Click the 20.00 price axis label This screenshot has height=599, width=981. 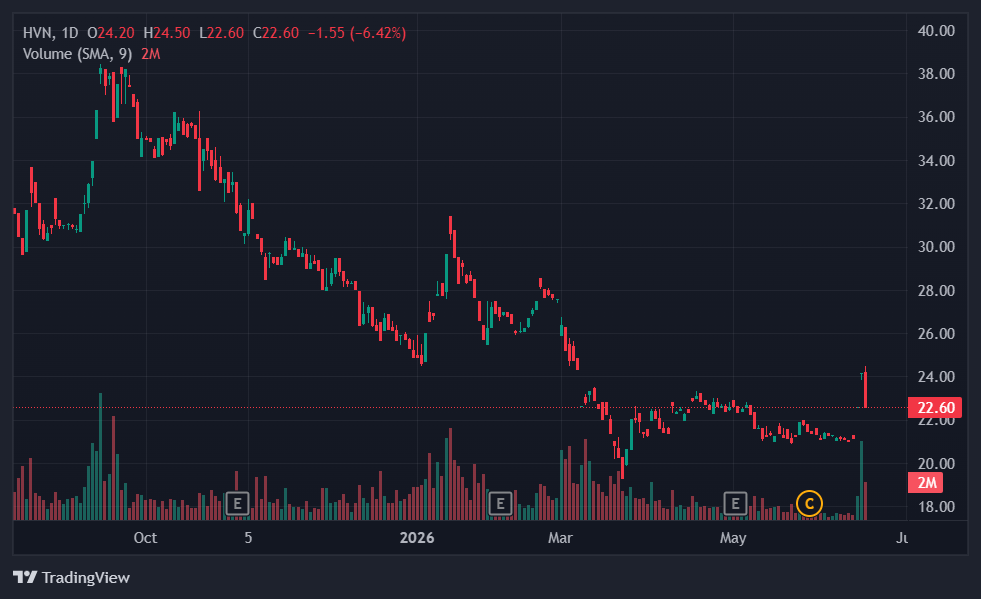pos(936,464)
